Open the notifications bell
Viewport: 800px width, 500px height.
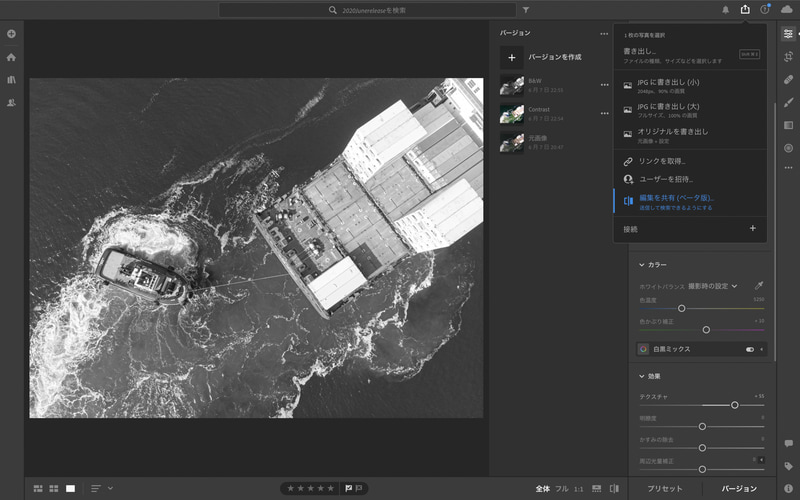coord(725,10)
